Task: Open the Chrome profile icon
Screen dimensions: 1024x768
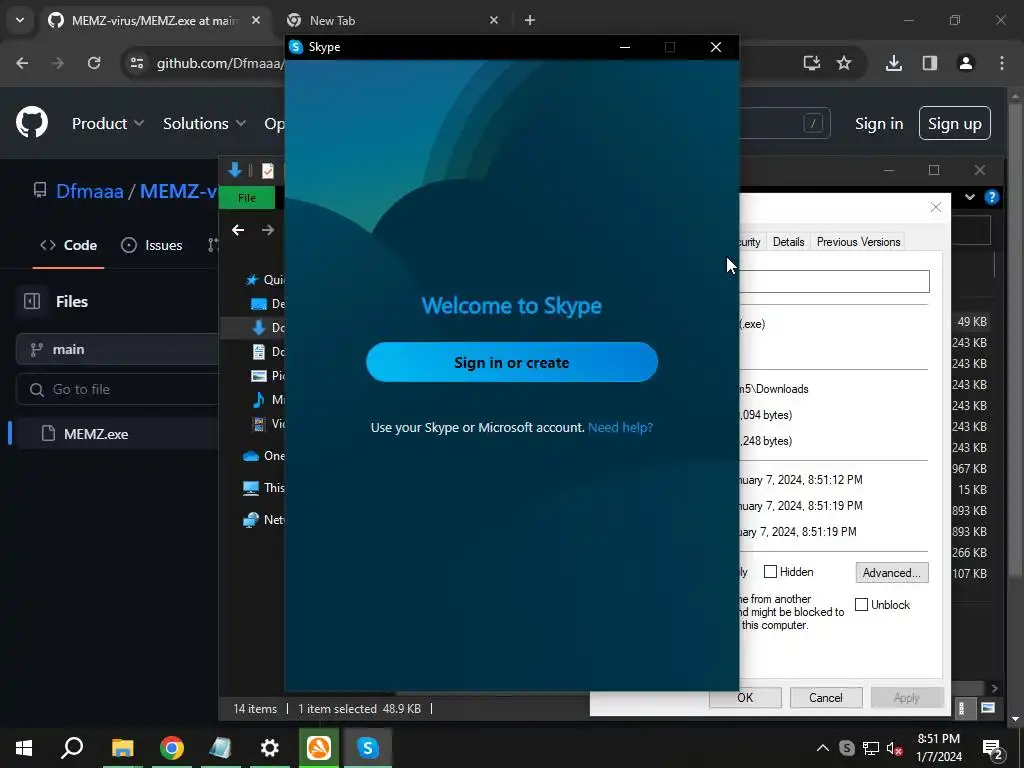Action: tap(965, 63)
